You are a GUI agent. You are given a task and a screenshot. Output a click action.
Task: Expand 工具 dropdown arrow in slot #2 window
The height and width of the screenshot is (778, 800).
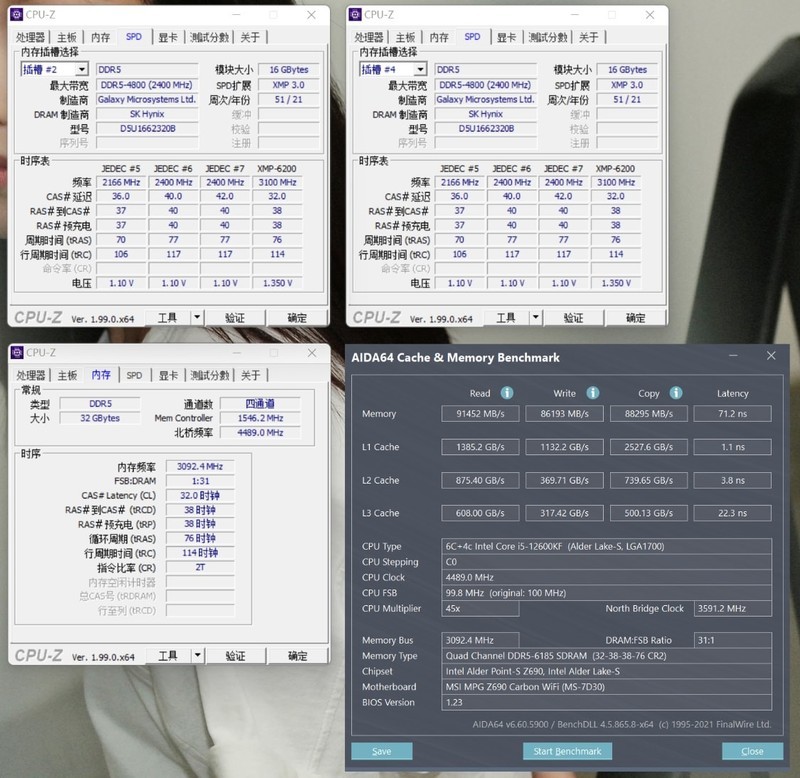[x=197, y=317]
